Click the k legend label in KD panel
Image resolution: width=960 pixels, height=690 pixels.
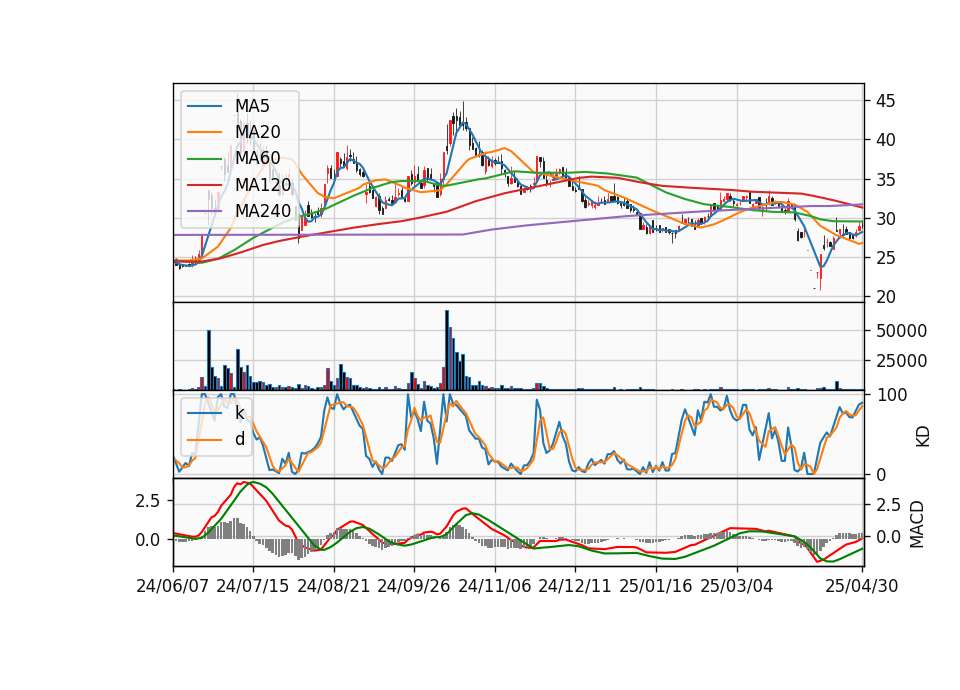coord(239,413)
